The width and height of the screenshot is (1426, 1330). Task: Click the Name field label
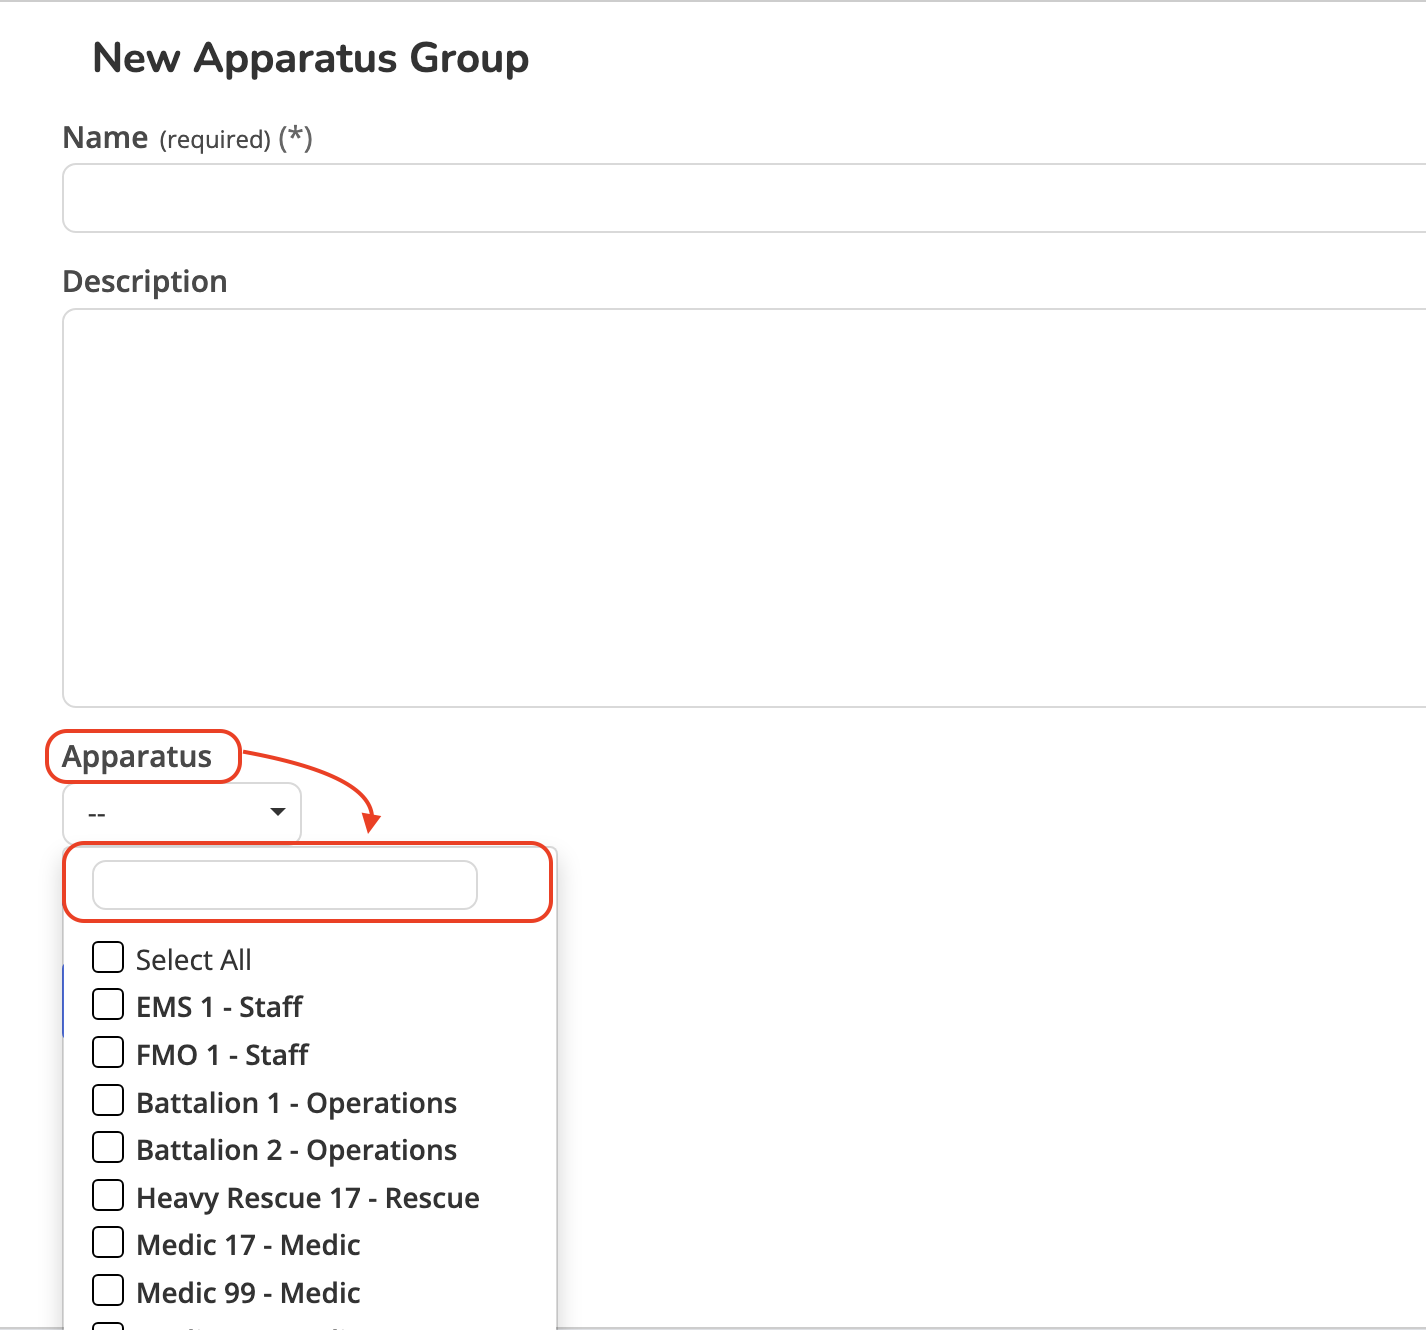(105, 138)
